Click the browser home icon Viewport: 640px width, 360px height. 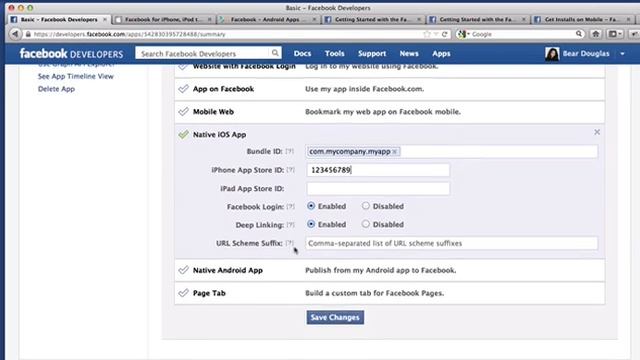596,34
